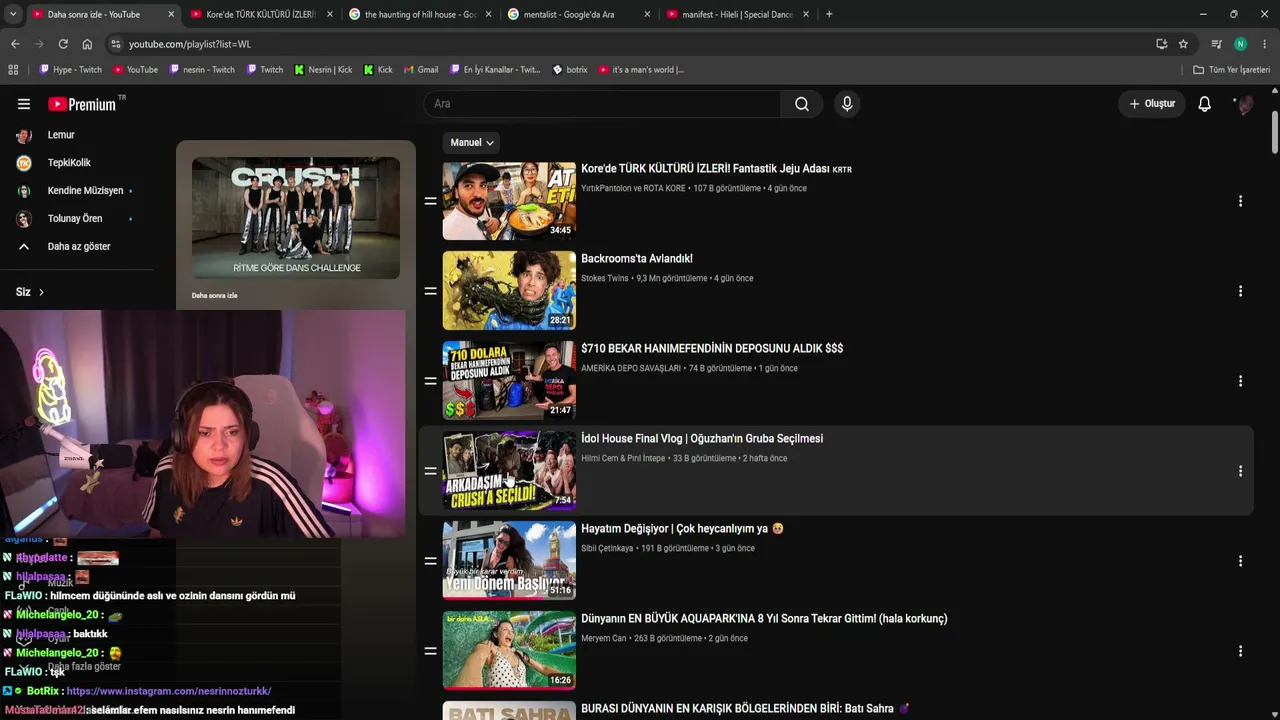
Task: Click the YouTube search input field
Action: pyautogui.click(x=602, y=104)
